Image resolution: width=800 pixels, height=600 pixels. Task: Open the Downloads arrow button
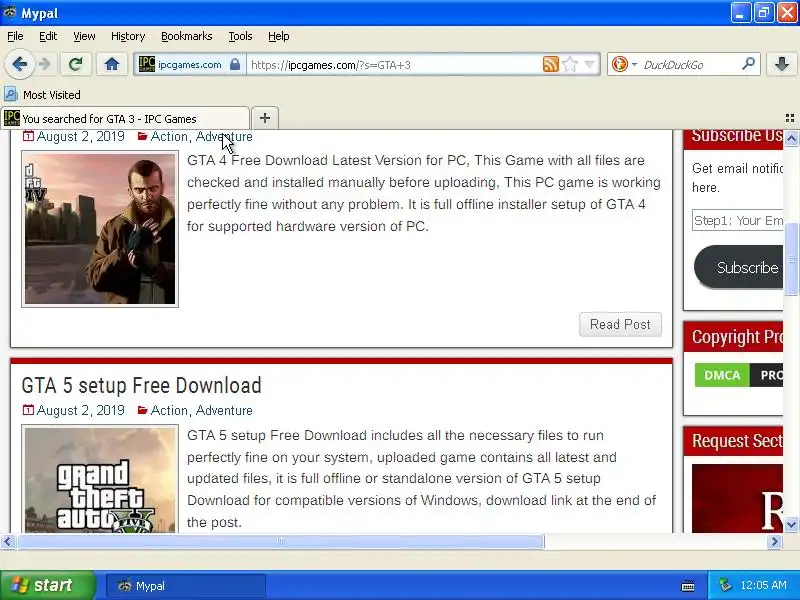[782, 64]
